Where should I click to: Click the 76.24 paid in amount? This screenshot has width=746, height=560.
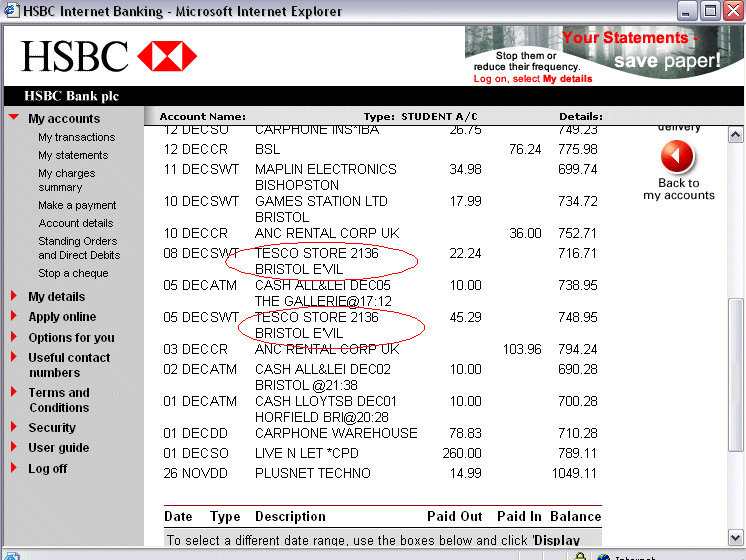[525, 149]
